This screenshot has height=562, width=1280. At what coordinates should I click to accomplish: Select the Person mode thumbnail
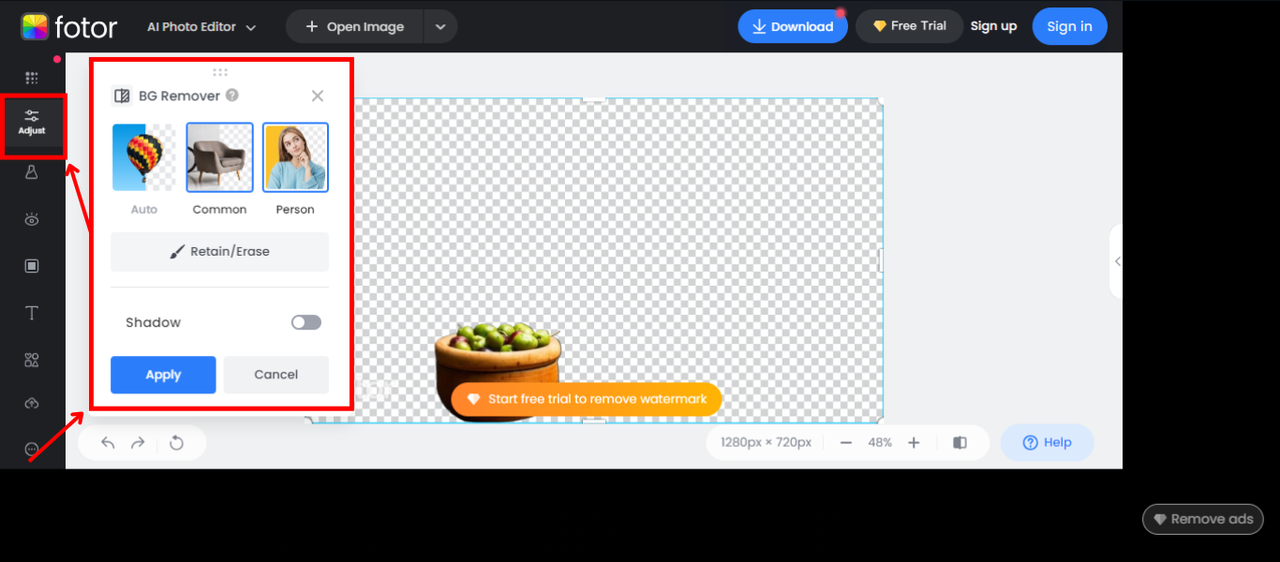click(295, 157)
